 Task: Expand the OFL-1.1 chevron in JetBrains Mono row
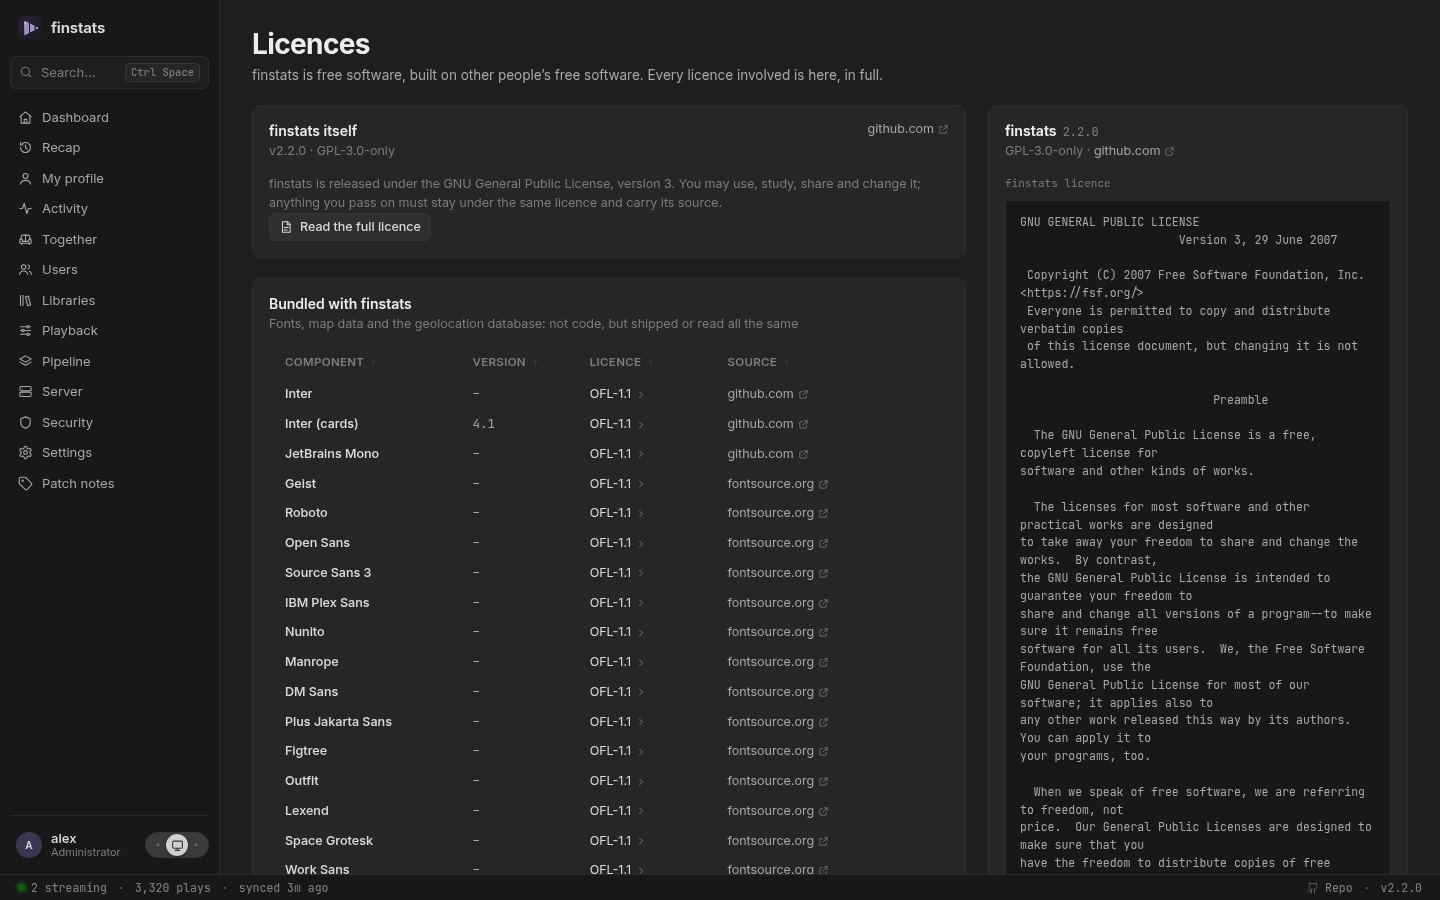tap(640, 455)
